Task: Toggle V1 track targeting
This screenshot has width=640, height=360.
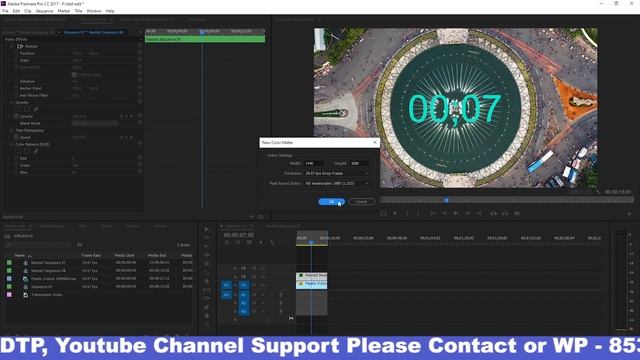Action: [x=244, y=285]
